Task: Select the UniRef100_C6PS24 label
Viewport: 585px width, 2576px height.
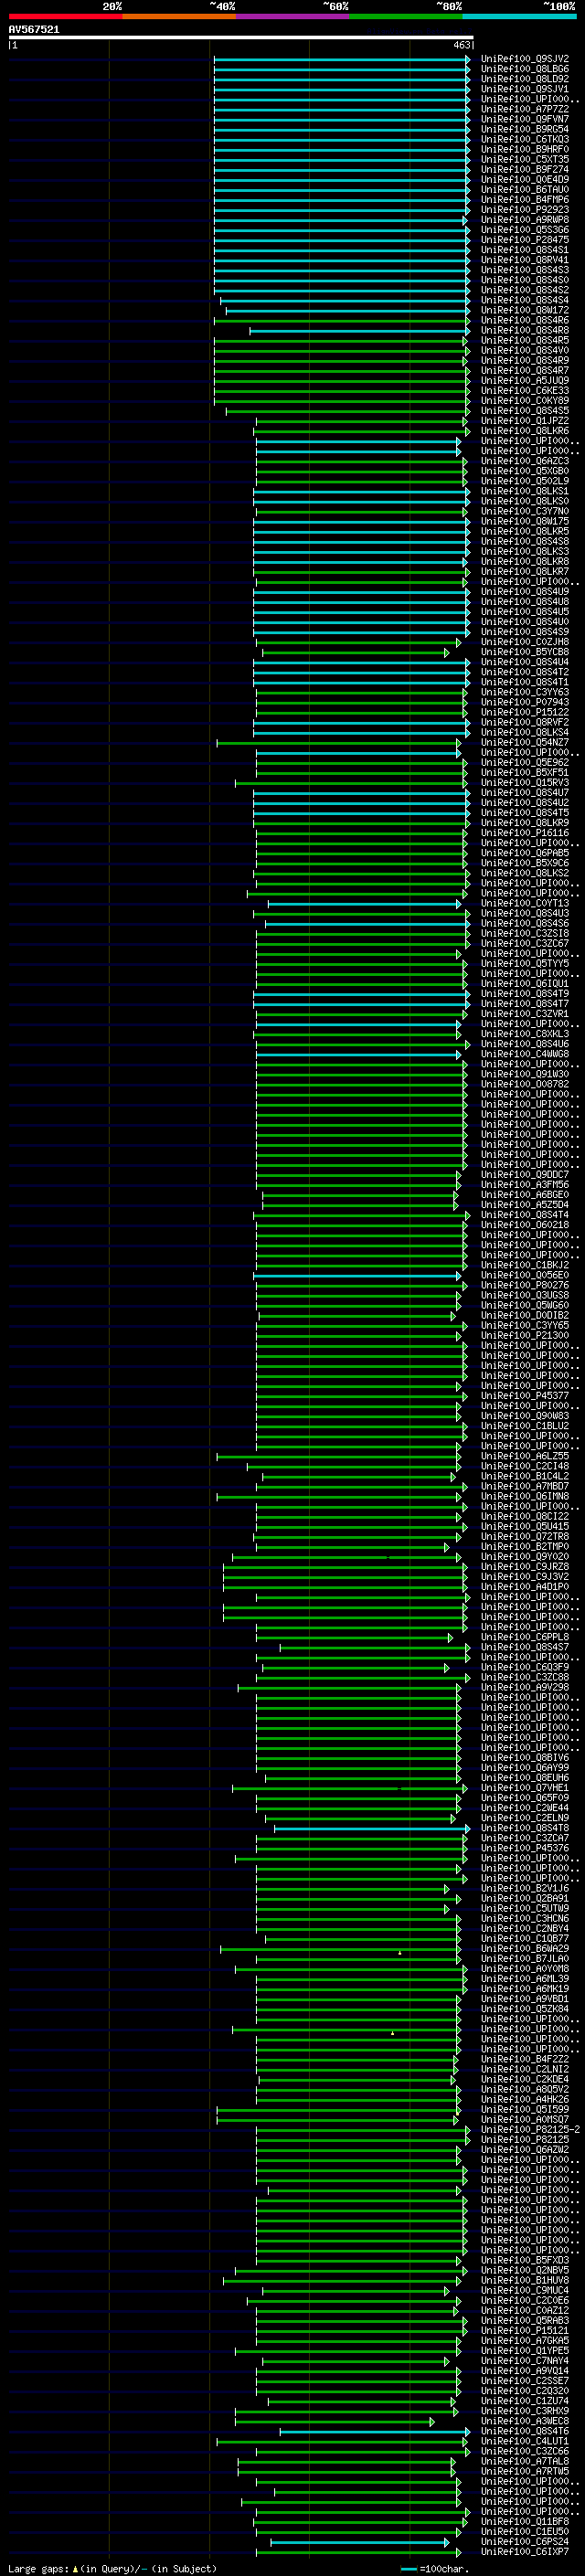Action: (525, 2542)
